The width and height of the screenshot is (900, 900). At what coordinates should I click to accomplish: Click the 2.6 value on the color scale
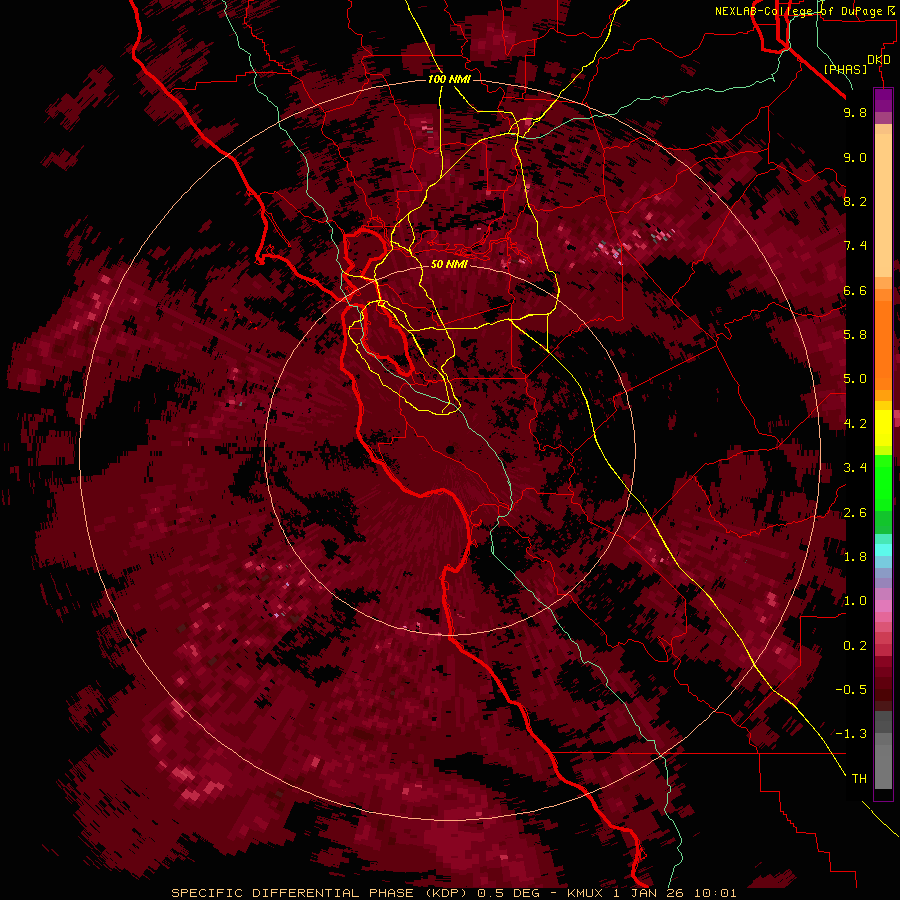855,513
